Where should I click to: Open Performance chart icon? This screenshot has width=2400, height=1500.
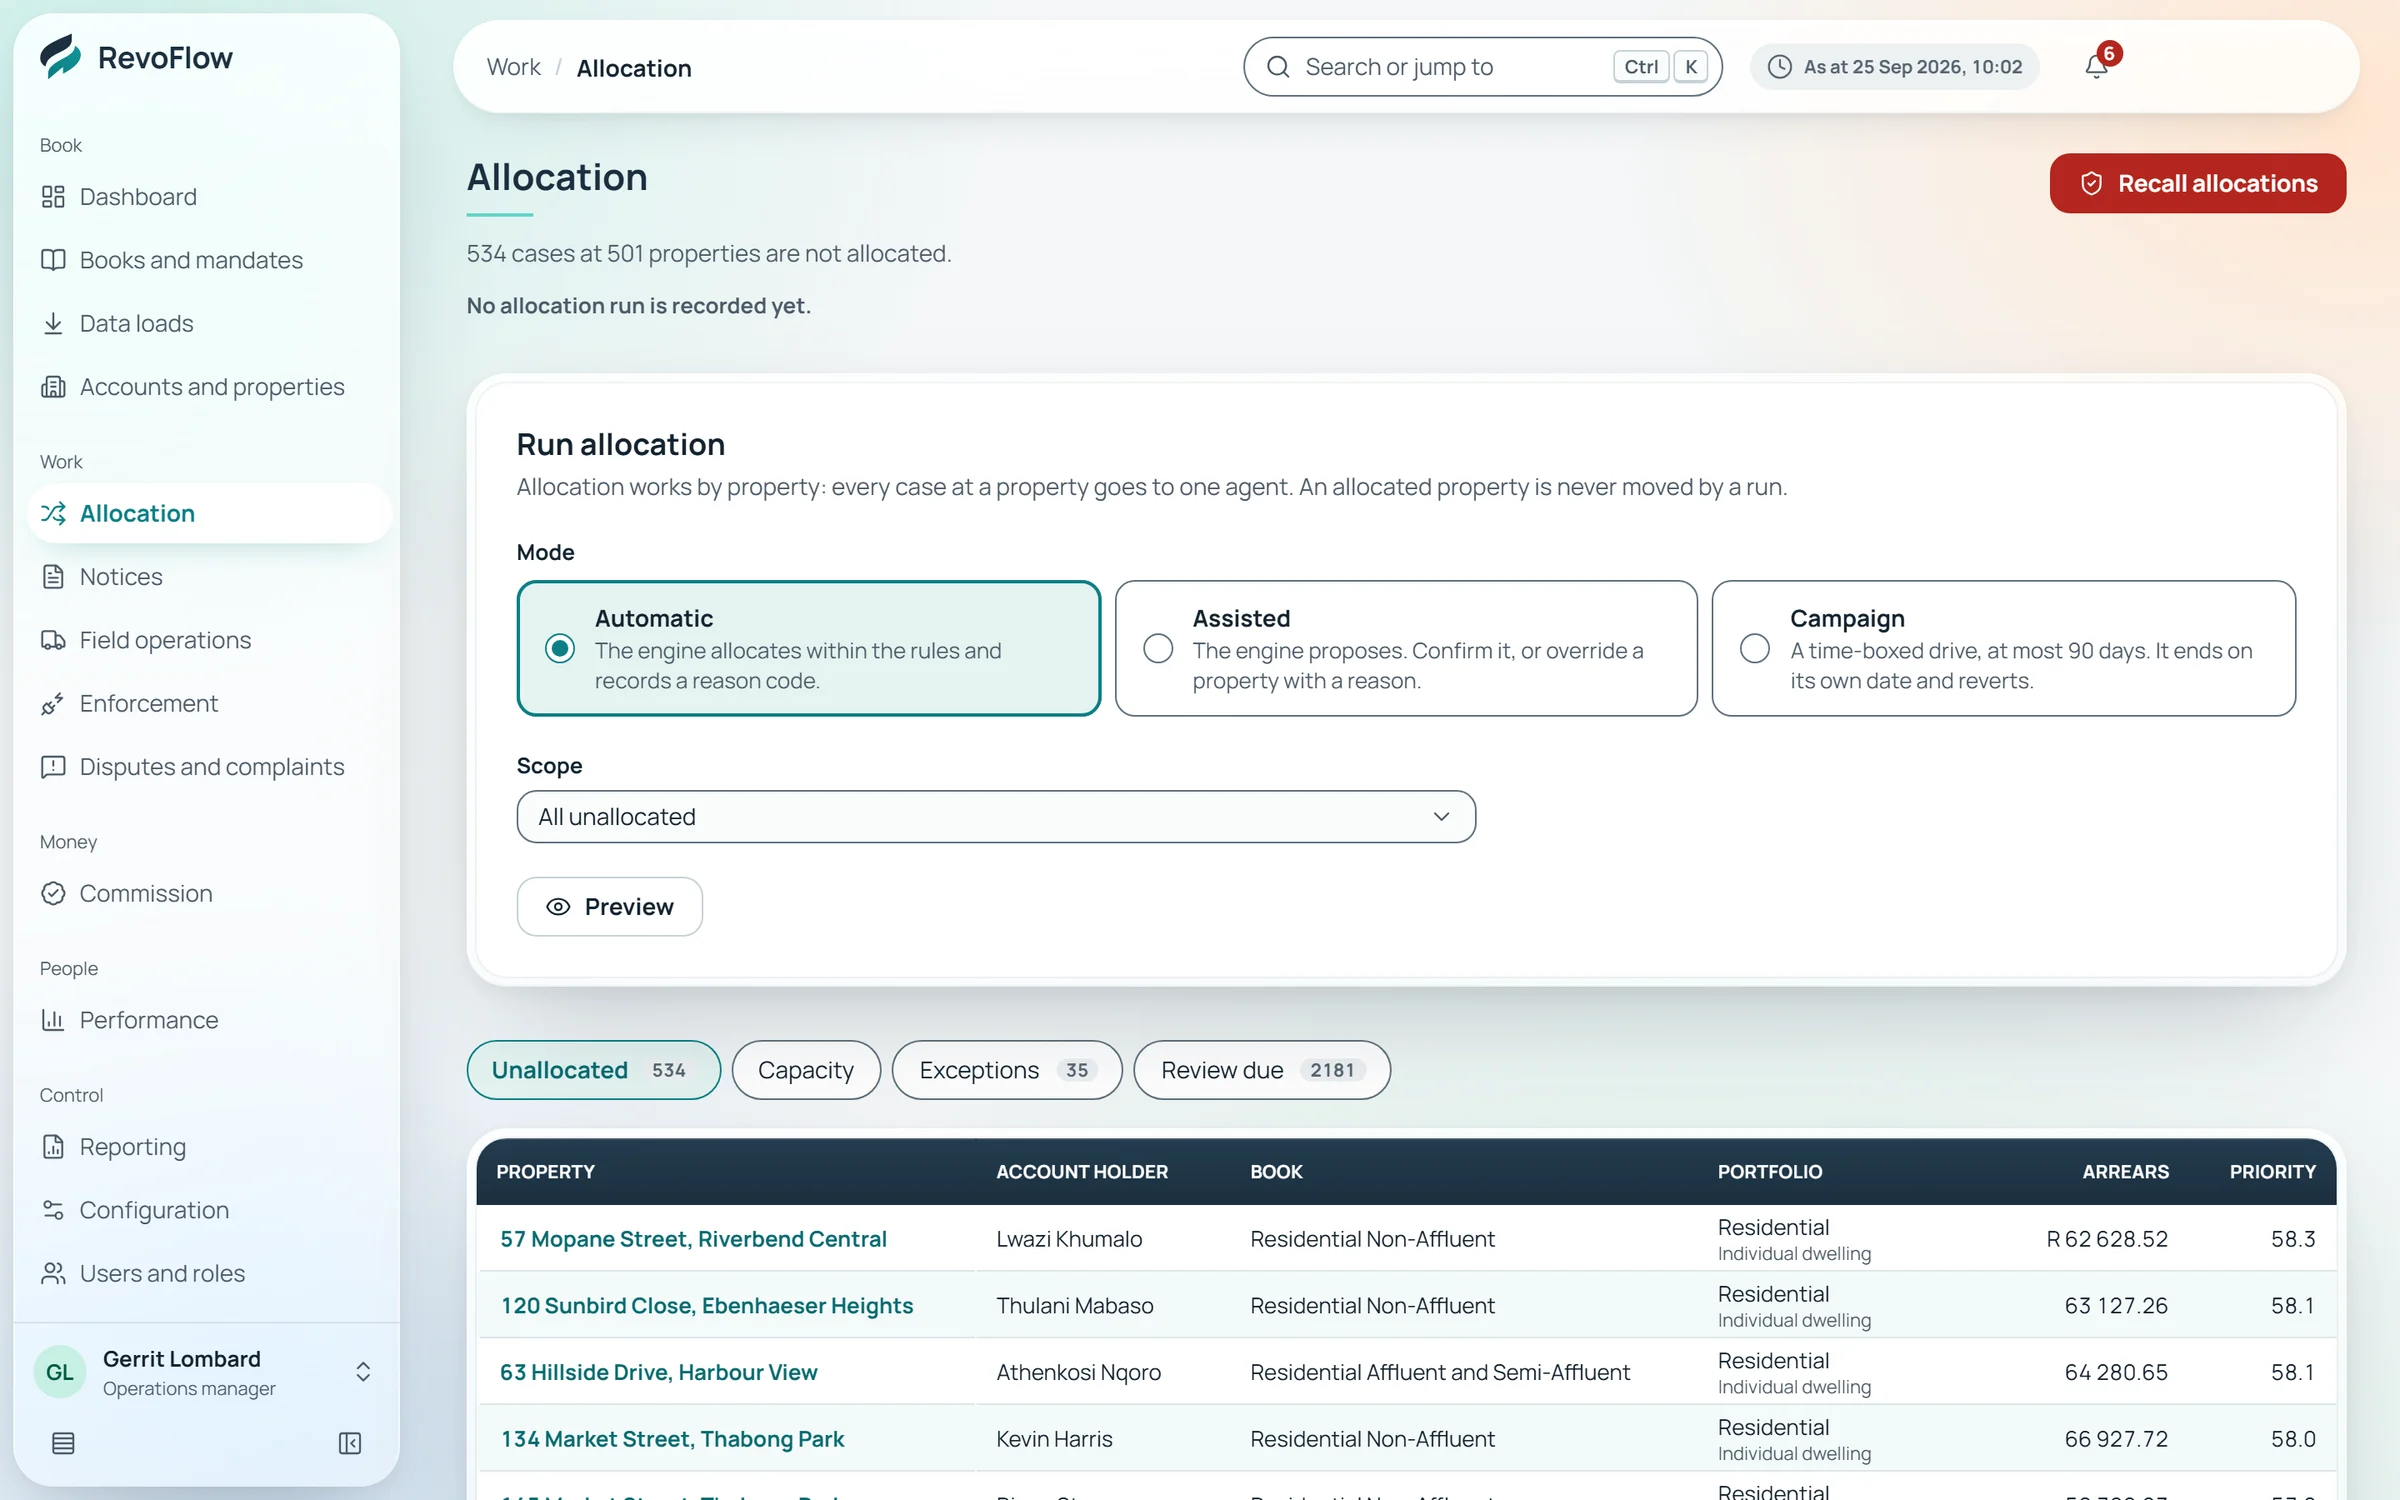coord(53,1020)
